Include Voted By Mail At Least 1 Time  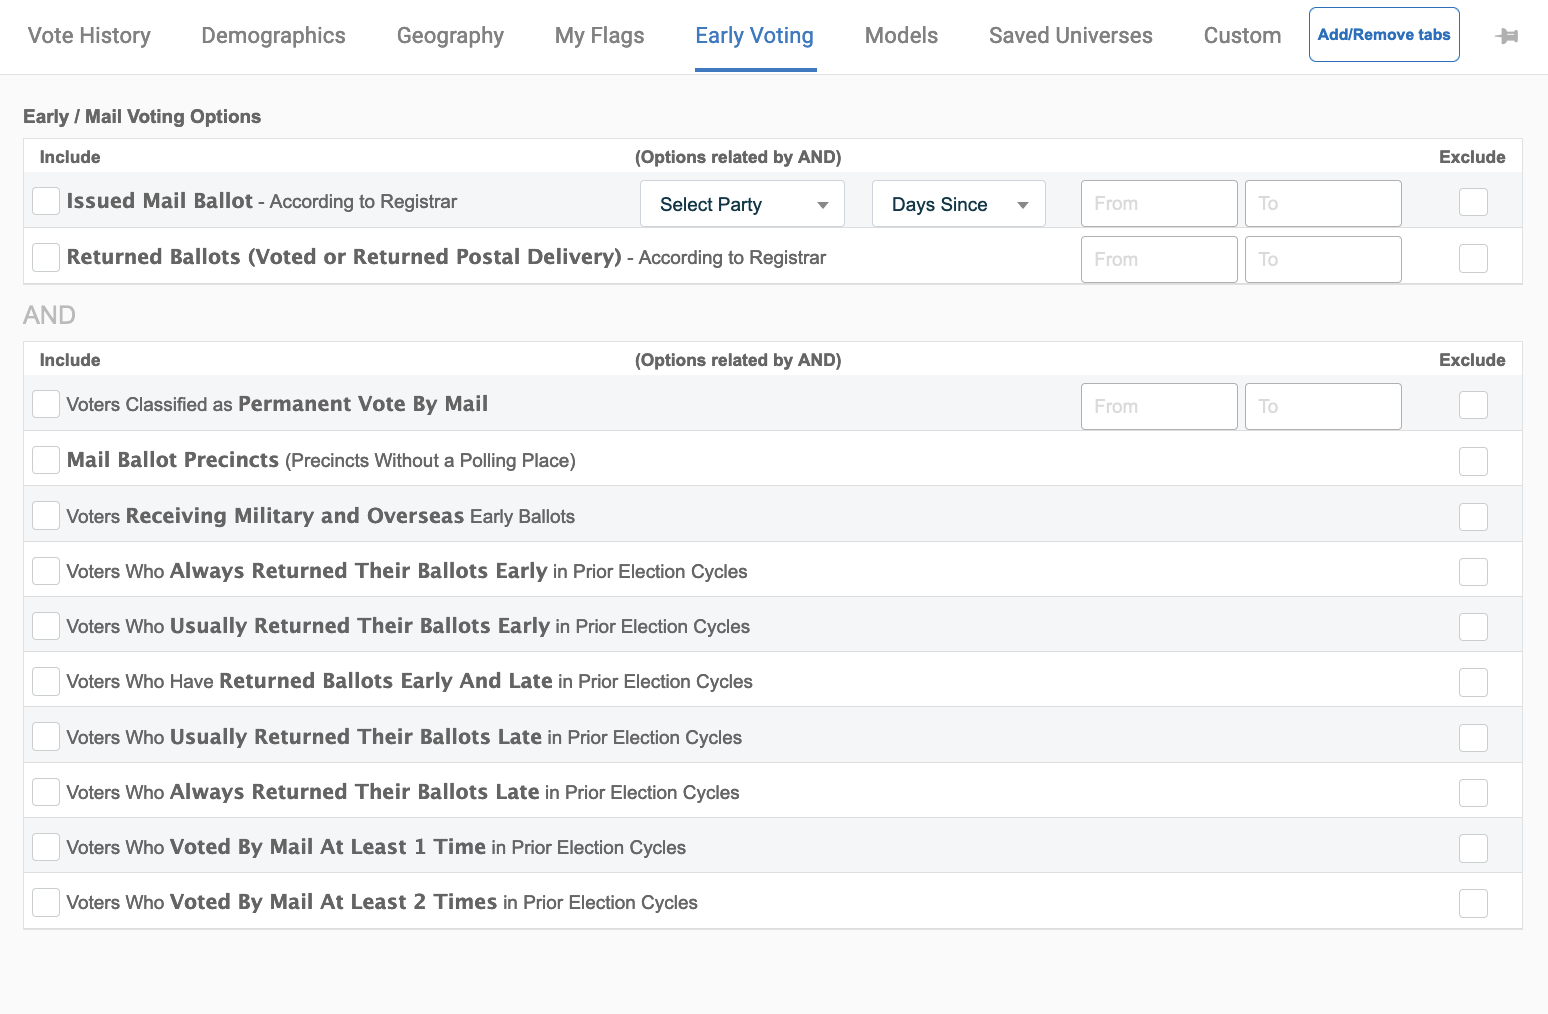pyautogui.click(x=46, y=847)
